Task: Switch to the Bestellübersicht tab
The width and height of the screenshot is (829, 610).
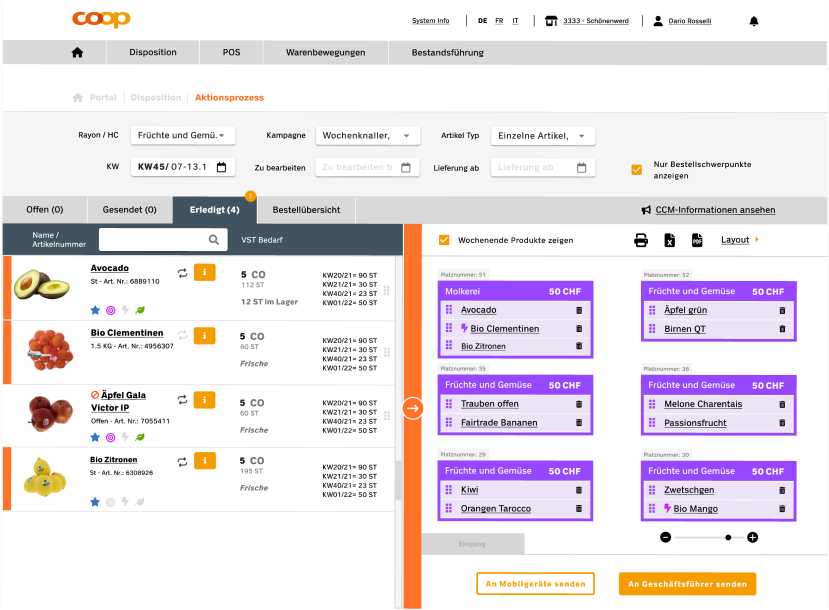Action: tap(307, 210)
